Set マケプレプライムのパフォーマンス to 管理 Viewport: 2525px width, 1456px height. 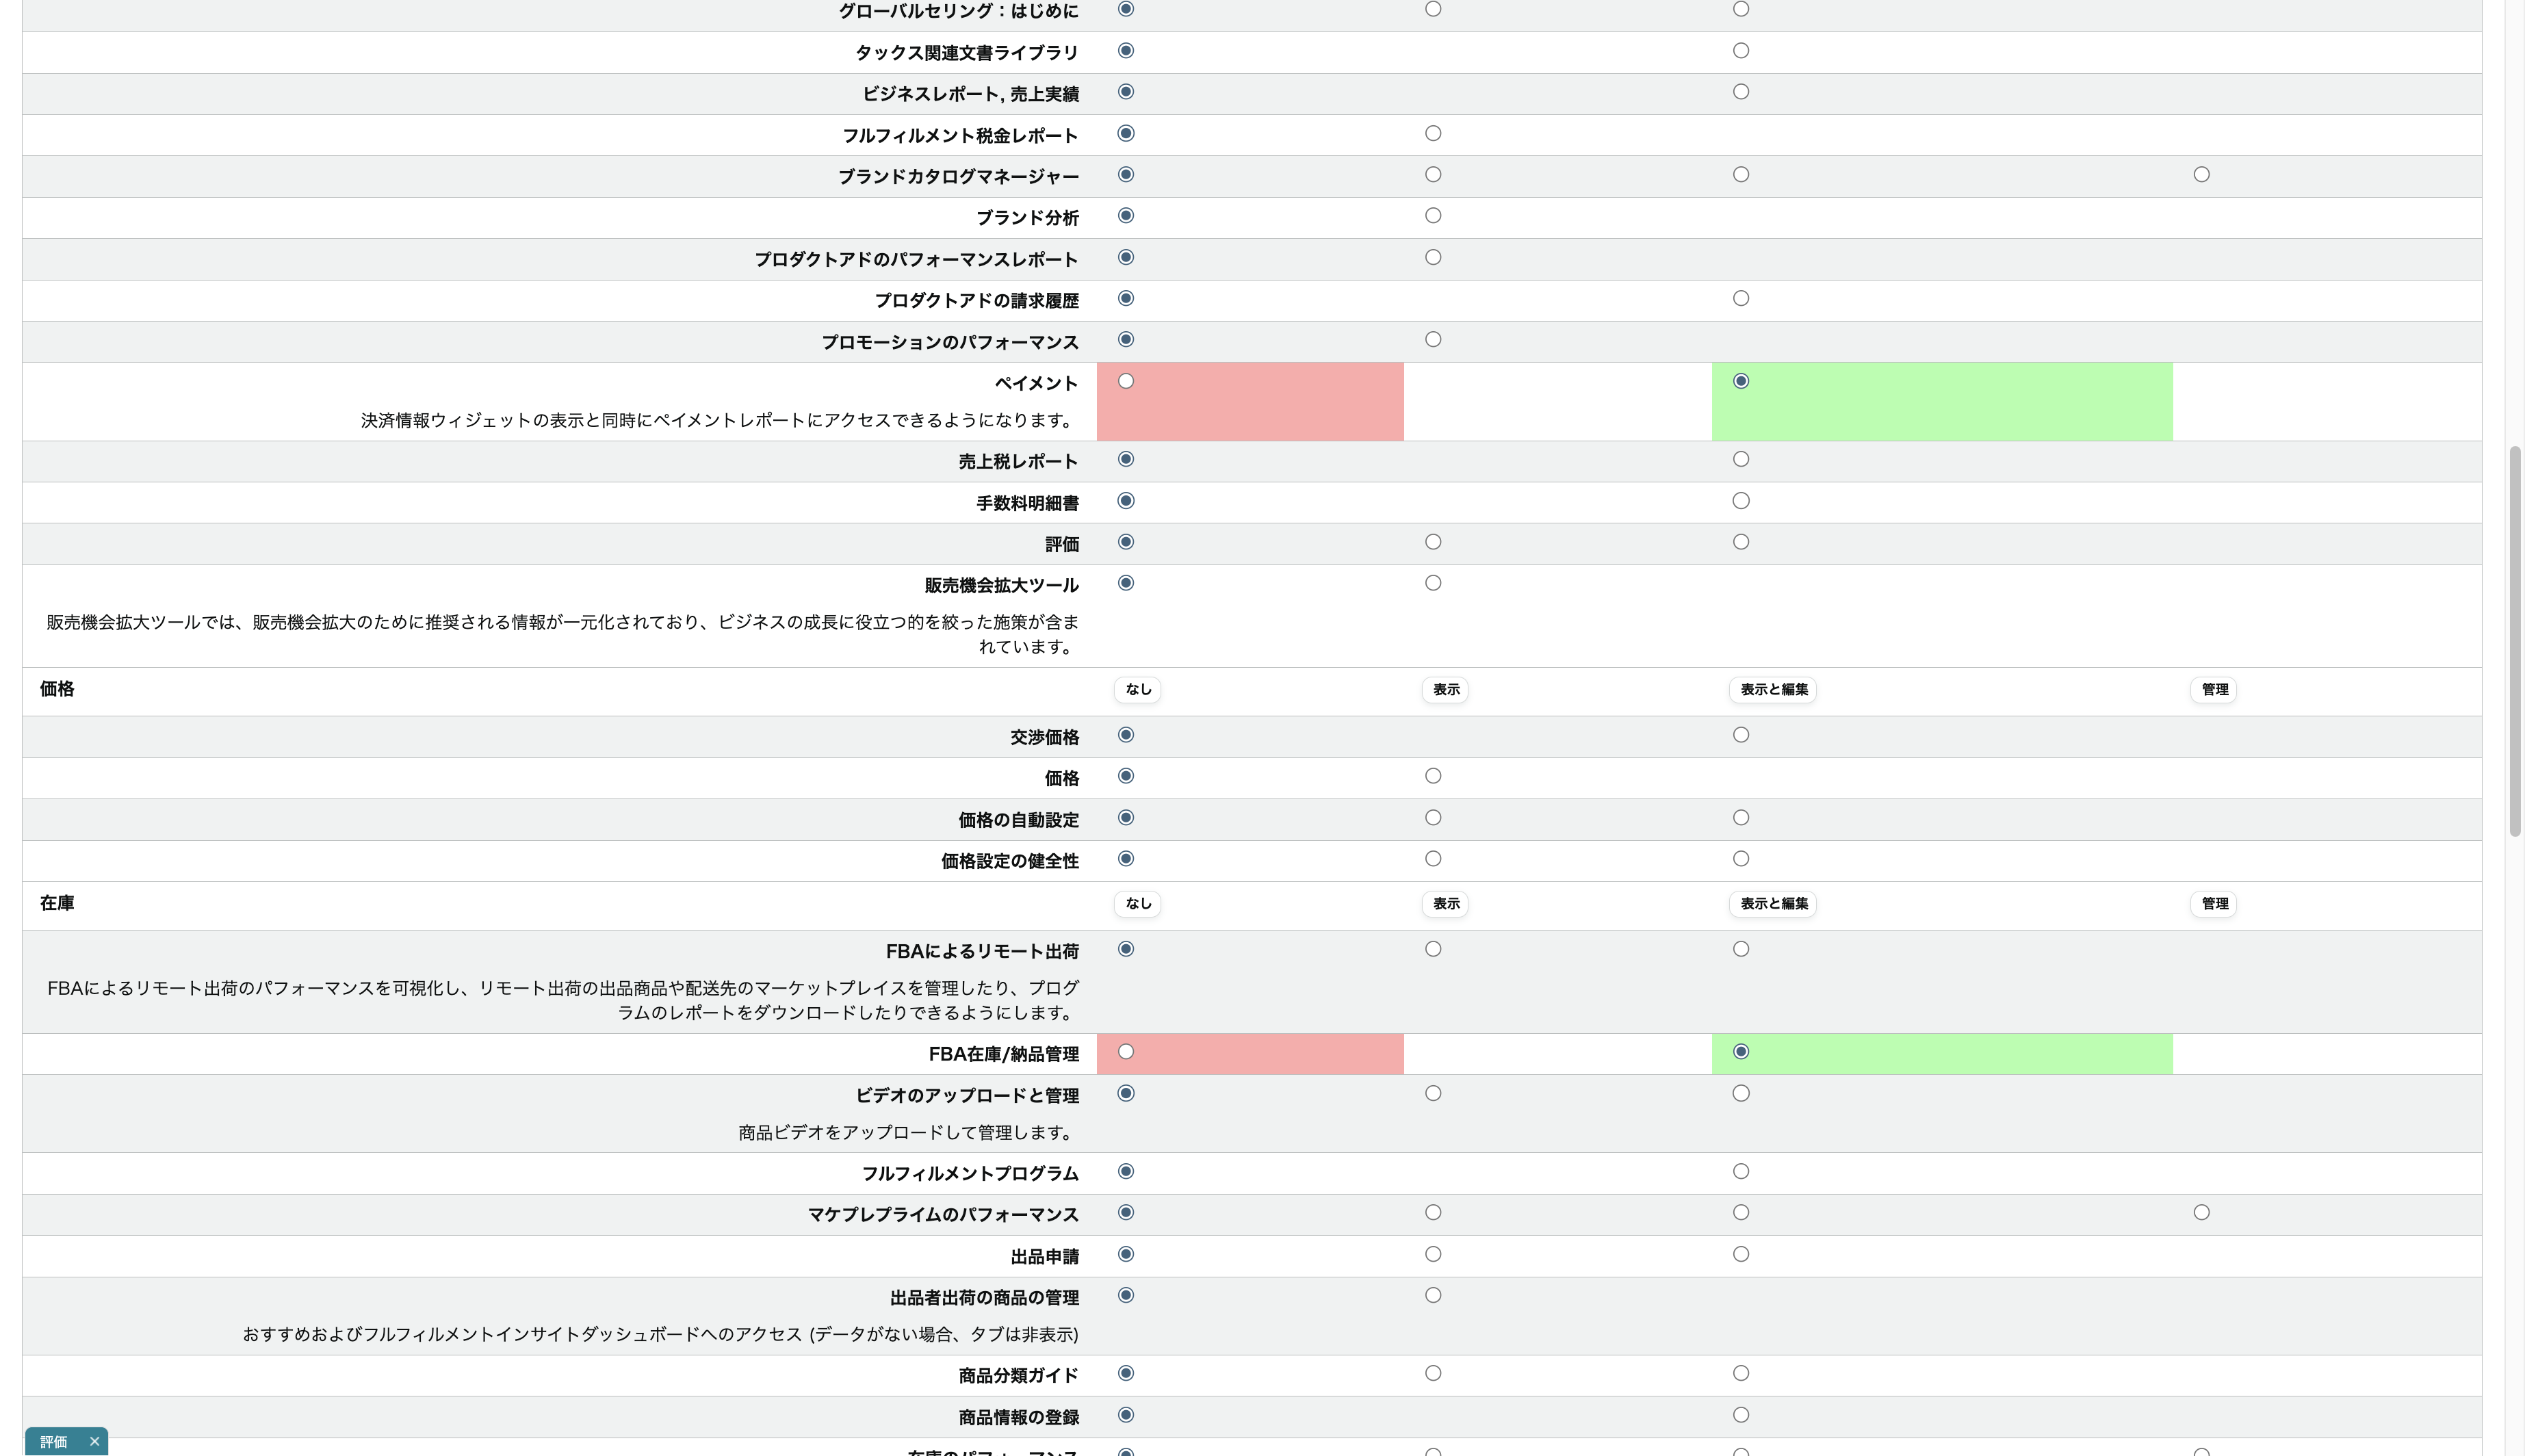[2201, 1213]
